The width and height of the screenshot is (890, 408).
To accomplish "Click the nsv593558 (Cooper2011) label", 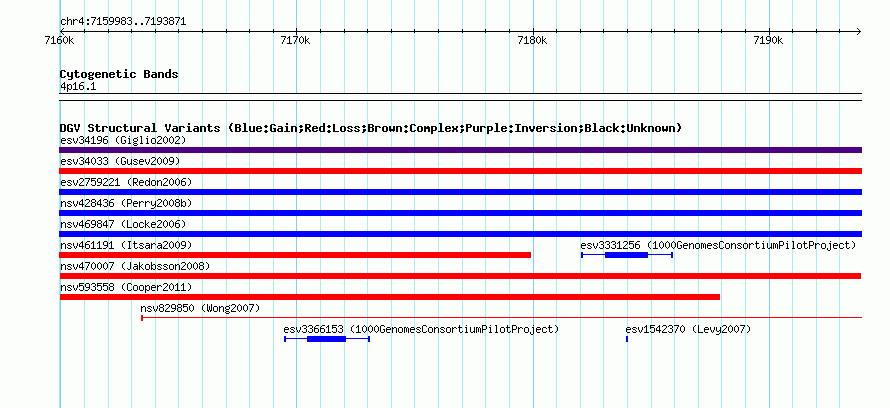I will pos(126,287).
